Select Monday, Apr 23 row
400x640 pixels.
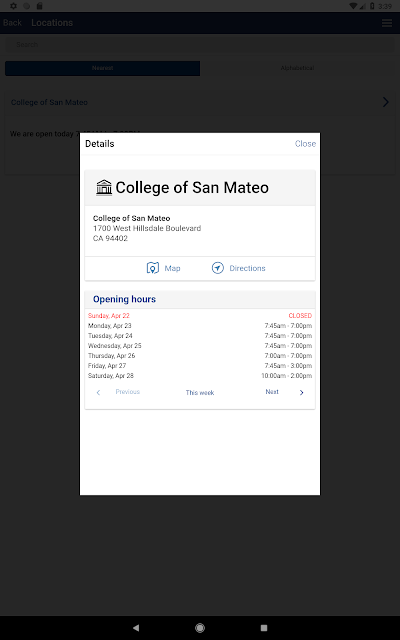coord(200,326)
